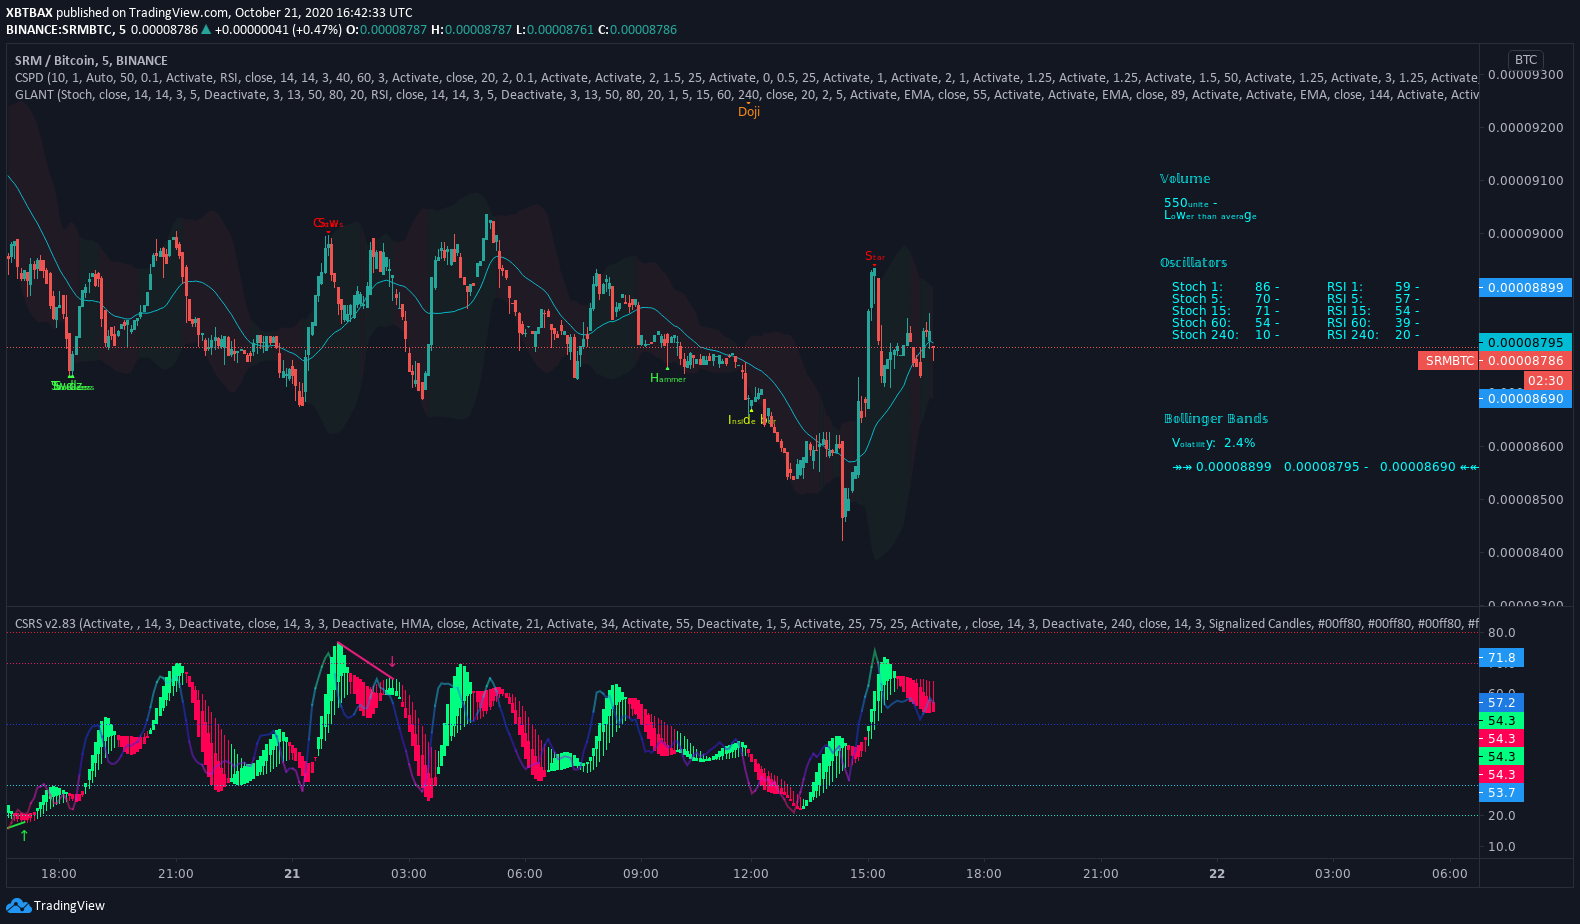Click the RSI 5: 57 row
This screenshot has width=1580, height=924.
(x=1373, y=299)
